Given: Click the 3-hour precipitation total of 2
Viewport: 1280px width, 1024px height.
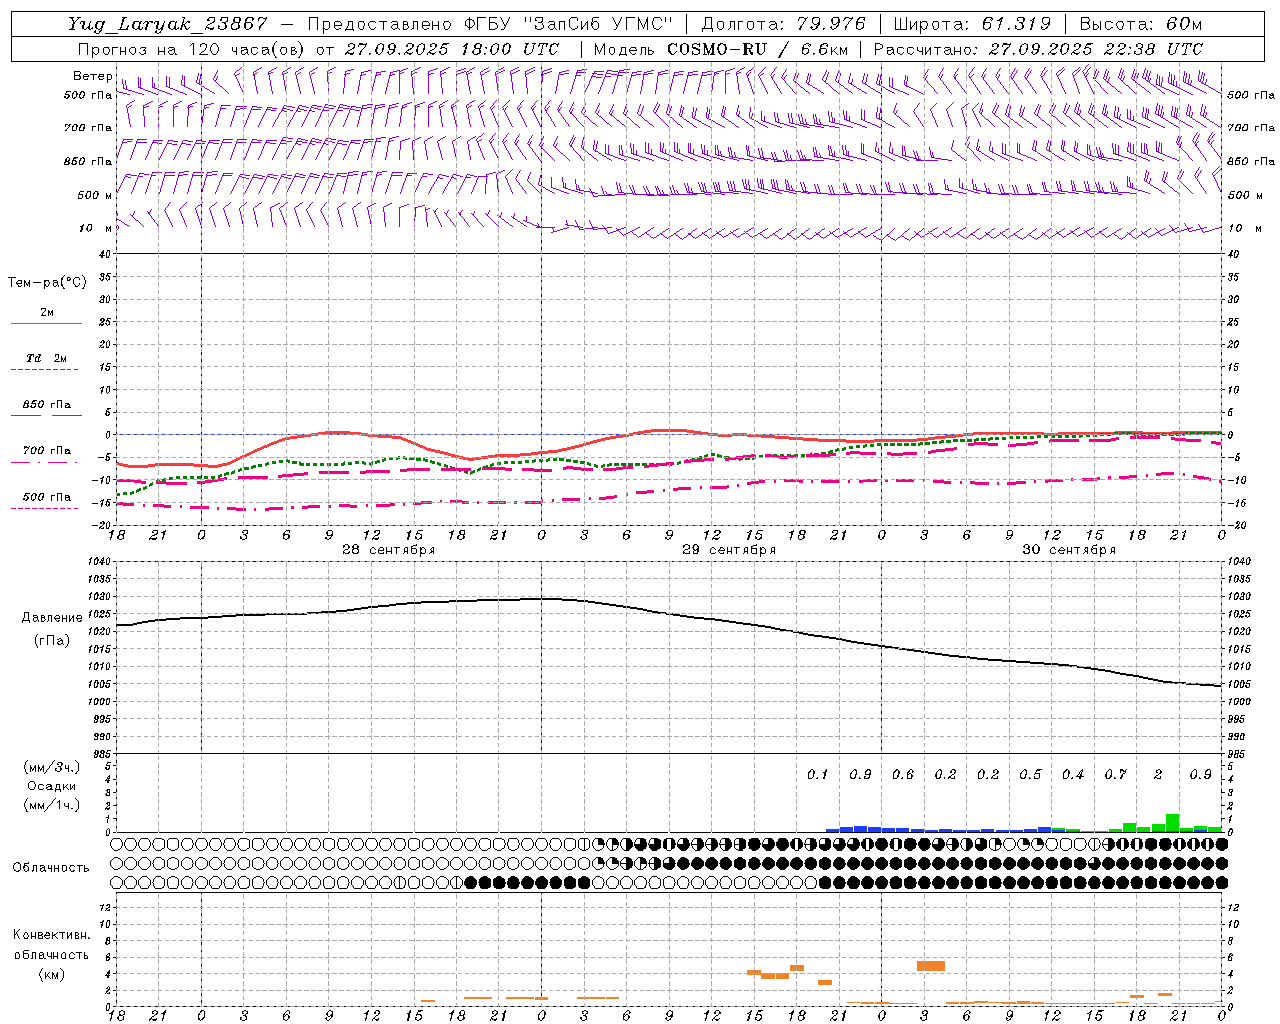Looking at the screenshot, I should pos(1158,774).
